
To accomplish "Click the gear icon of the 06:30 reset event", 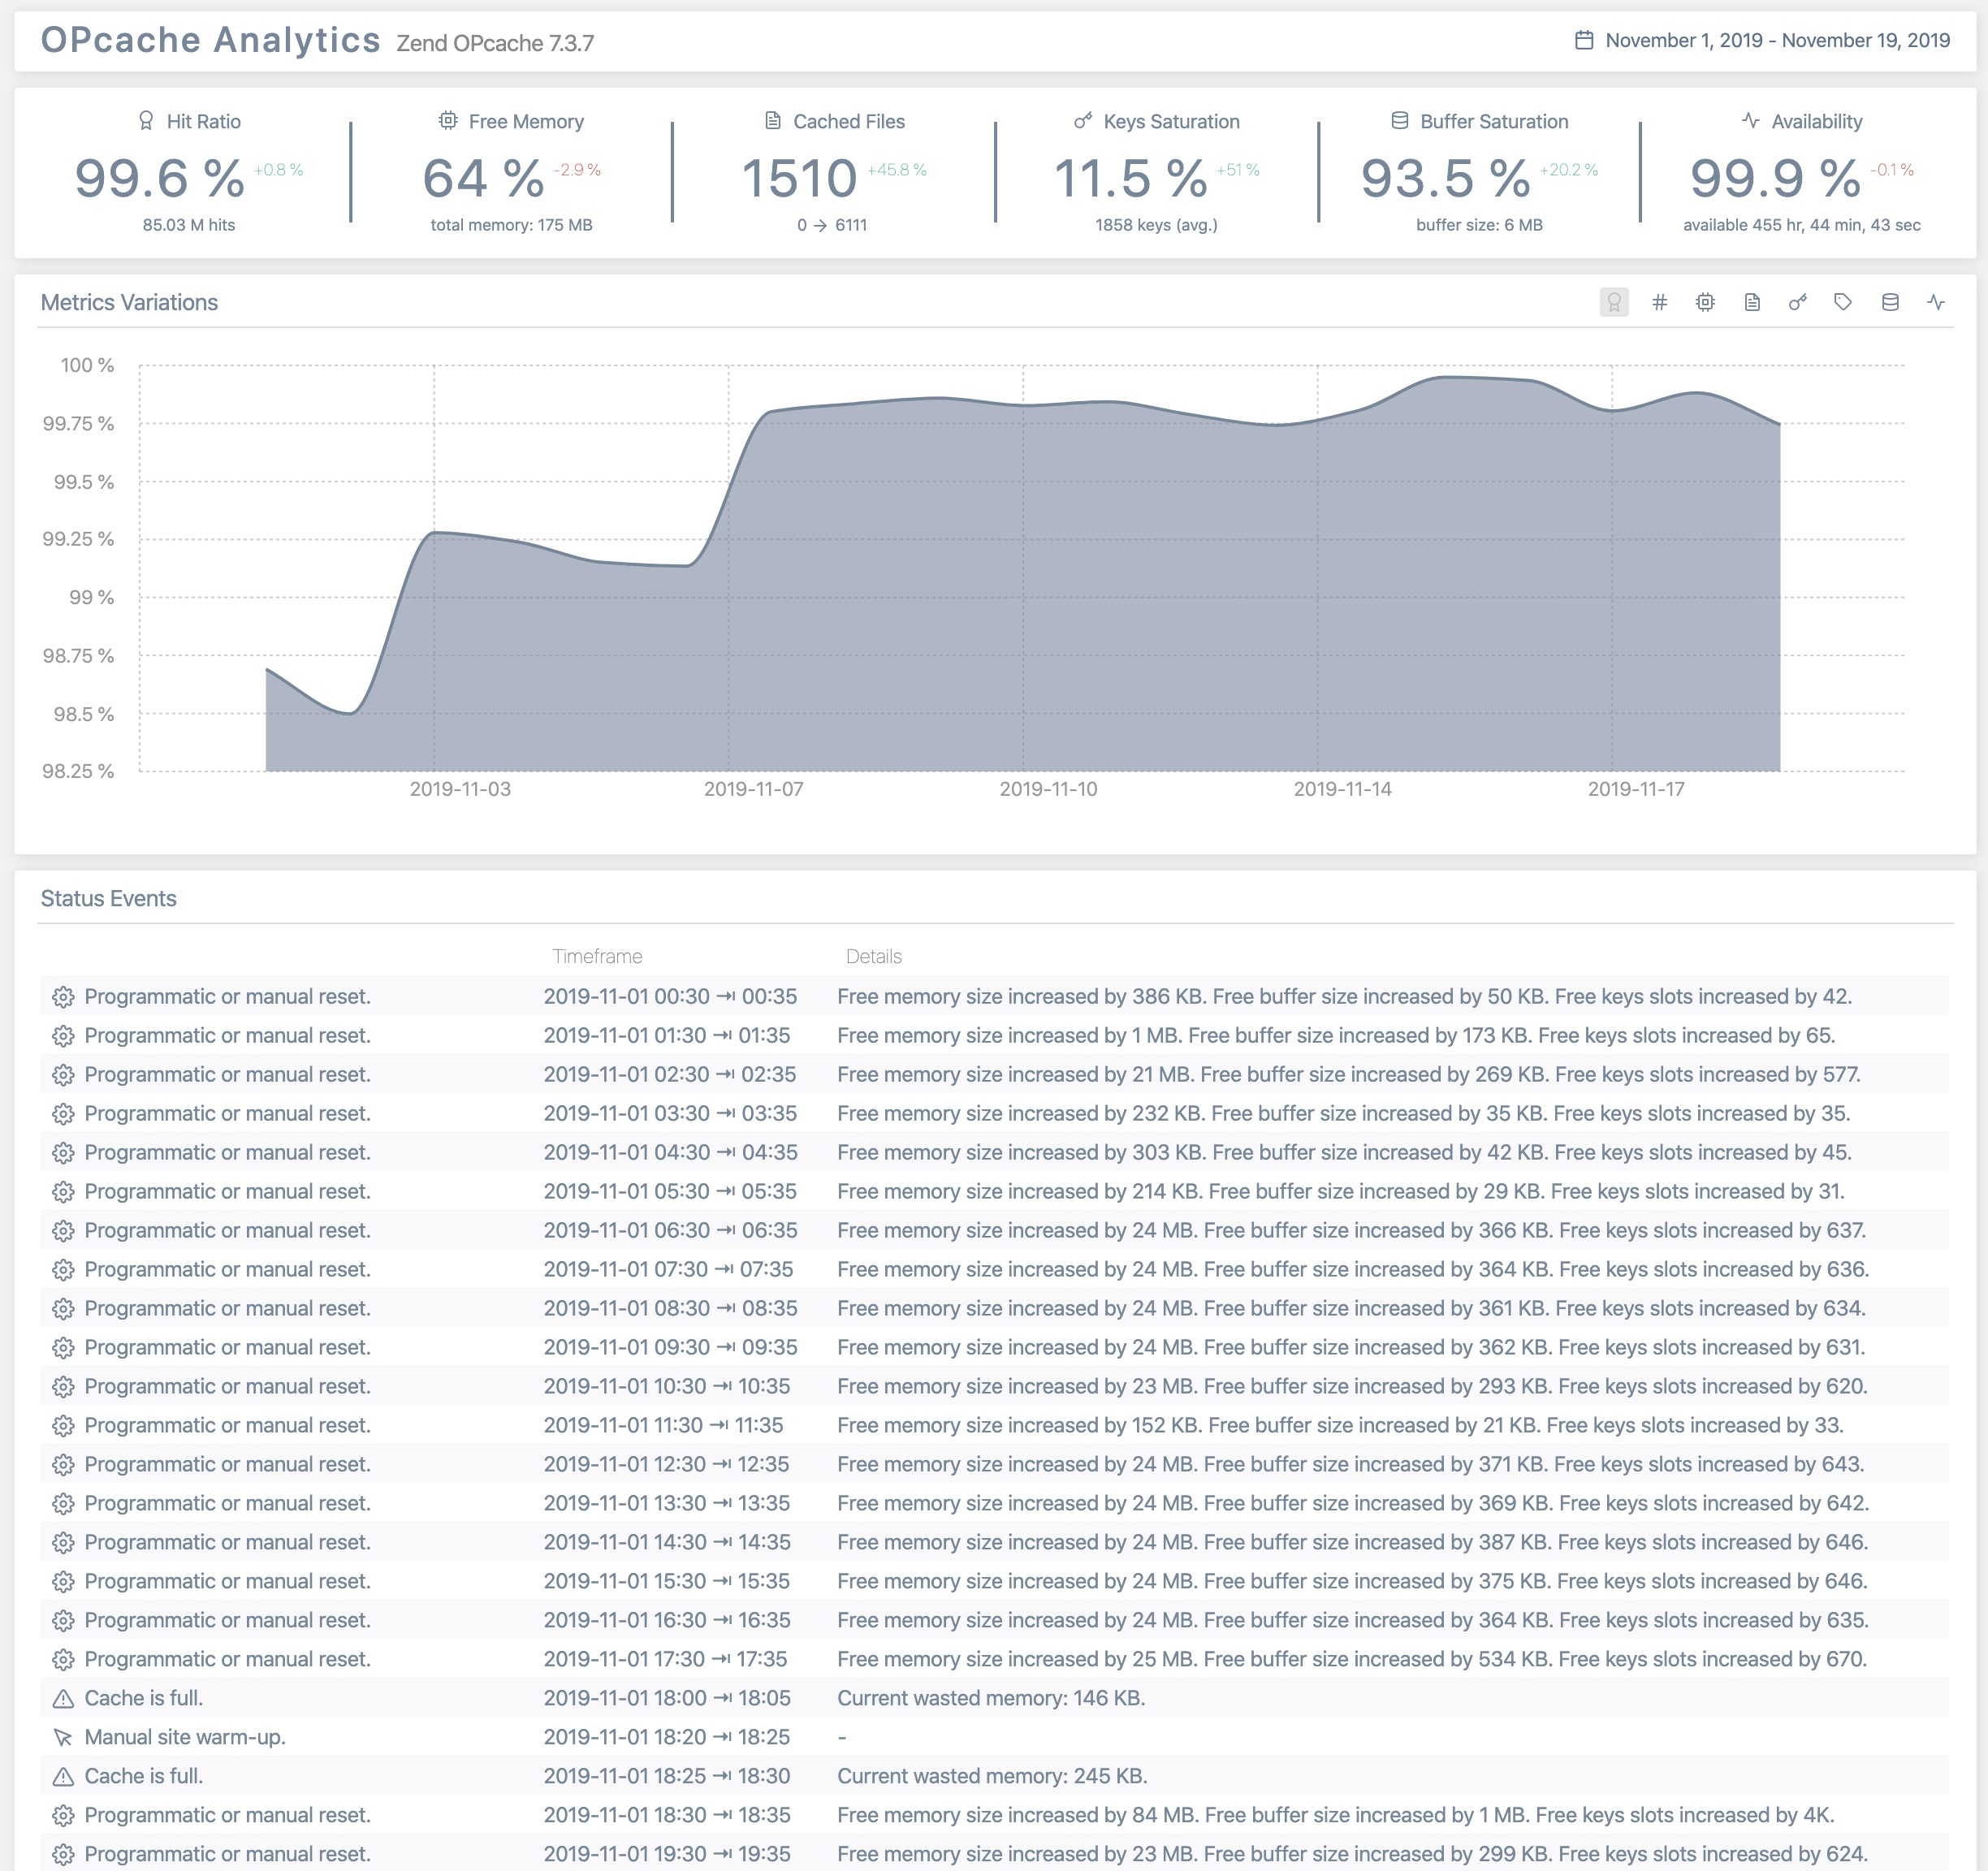I will (63, 1230).
